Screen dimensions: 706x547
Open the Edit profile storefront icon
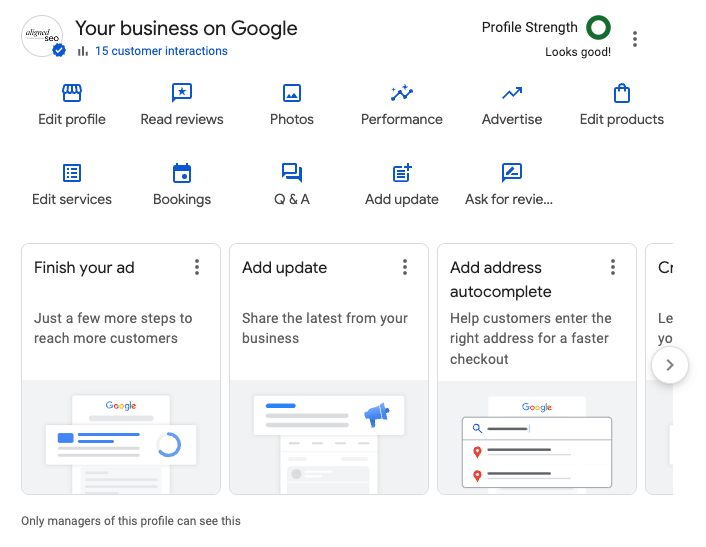[x=72, y=93]
